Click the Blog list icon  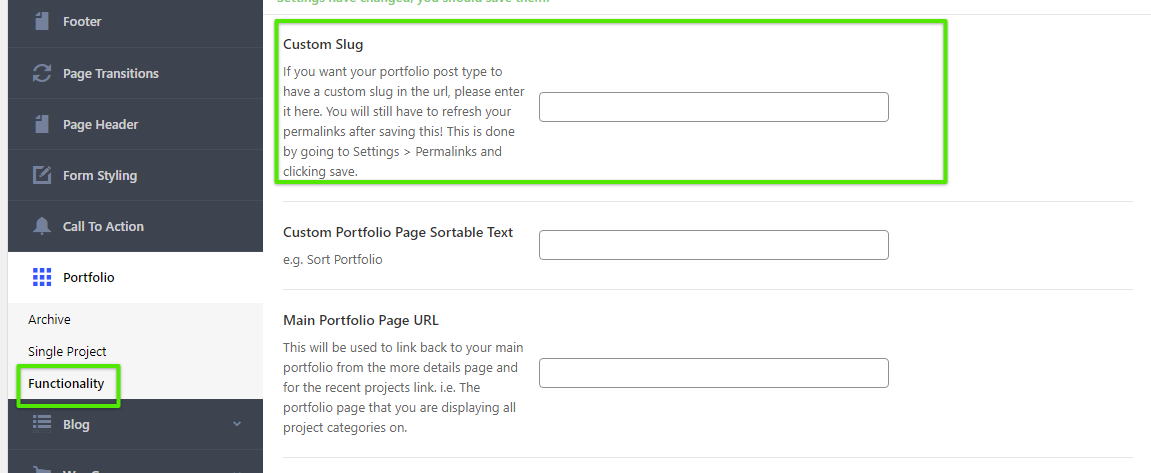click(42, 424)
